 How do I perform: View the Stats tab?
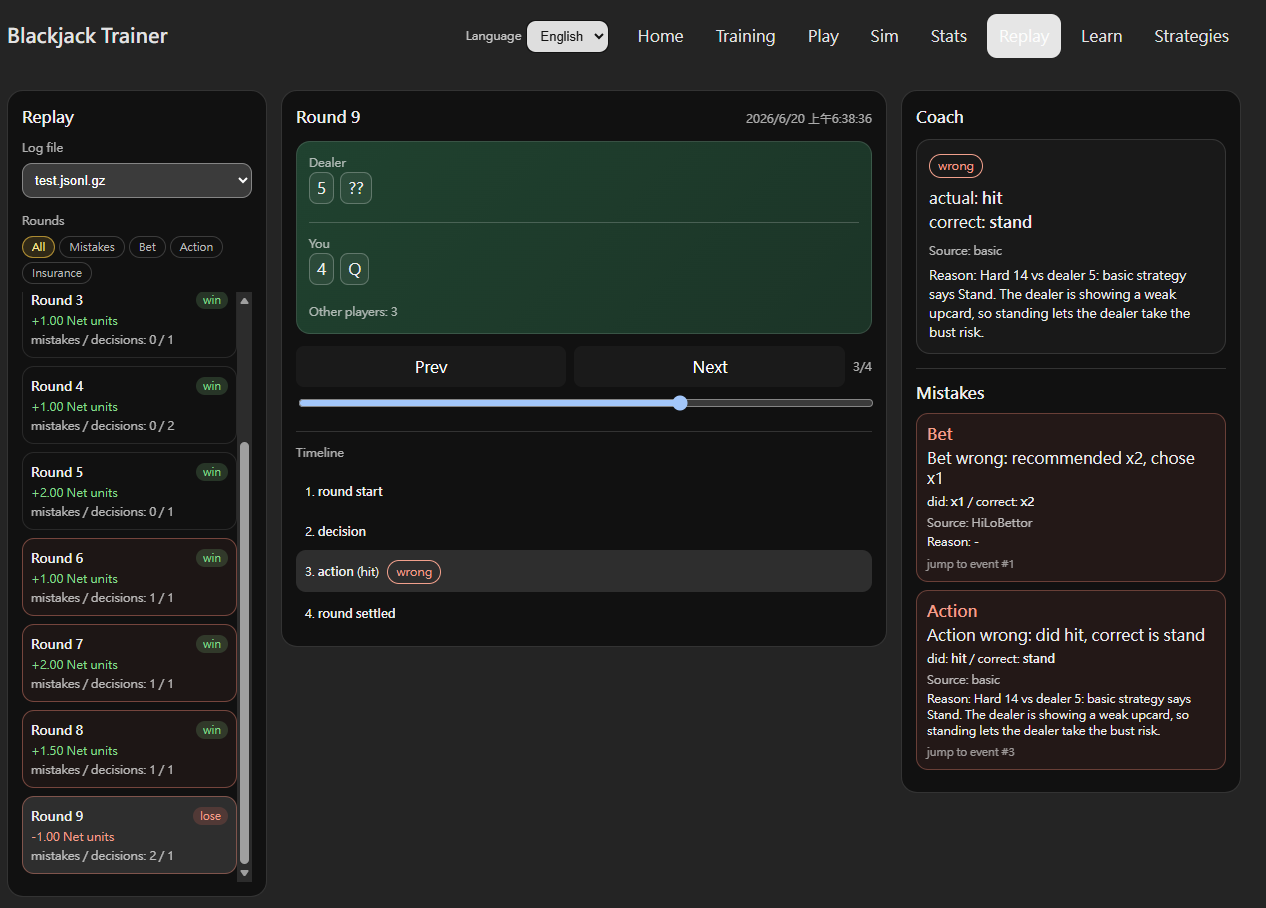949,36
